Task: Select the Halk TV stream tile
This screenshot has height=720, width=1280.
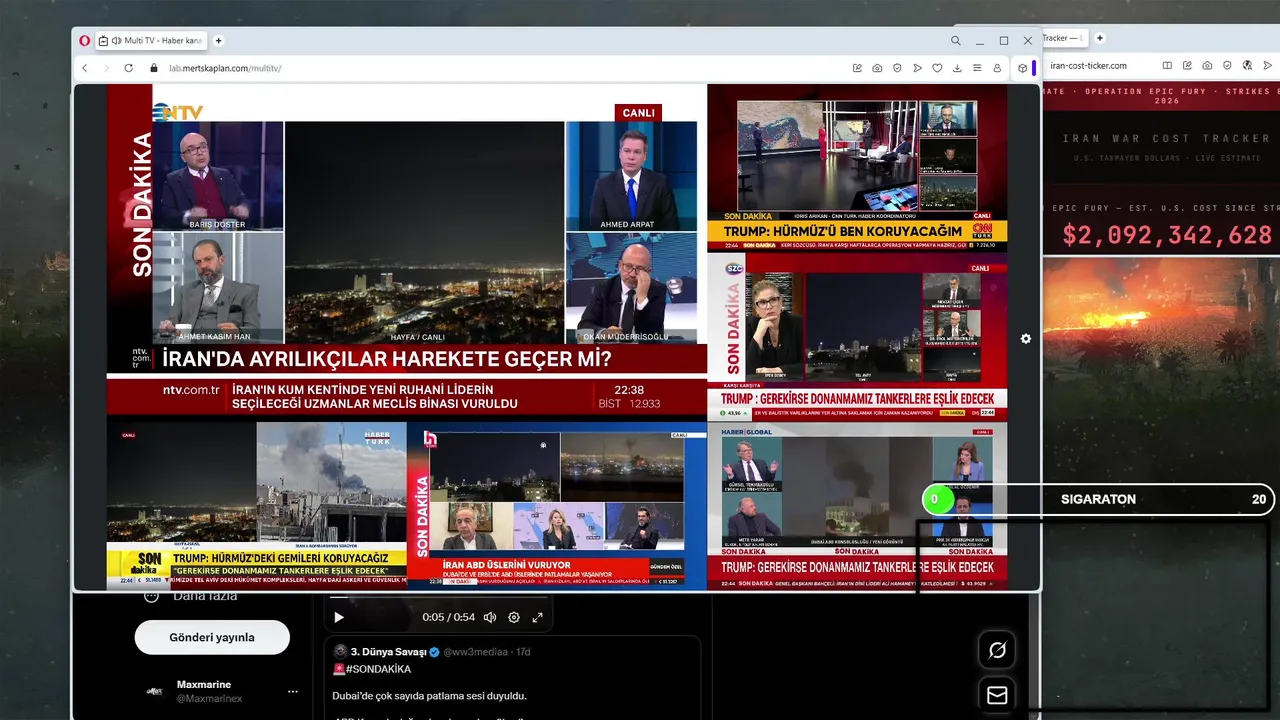Action: (x=556, y=506)
